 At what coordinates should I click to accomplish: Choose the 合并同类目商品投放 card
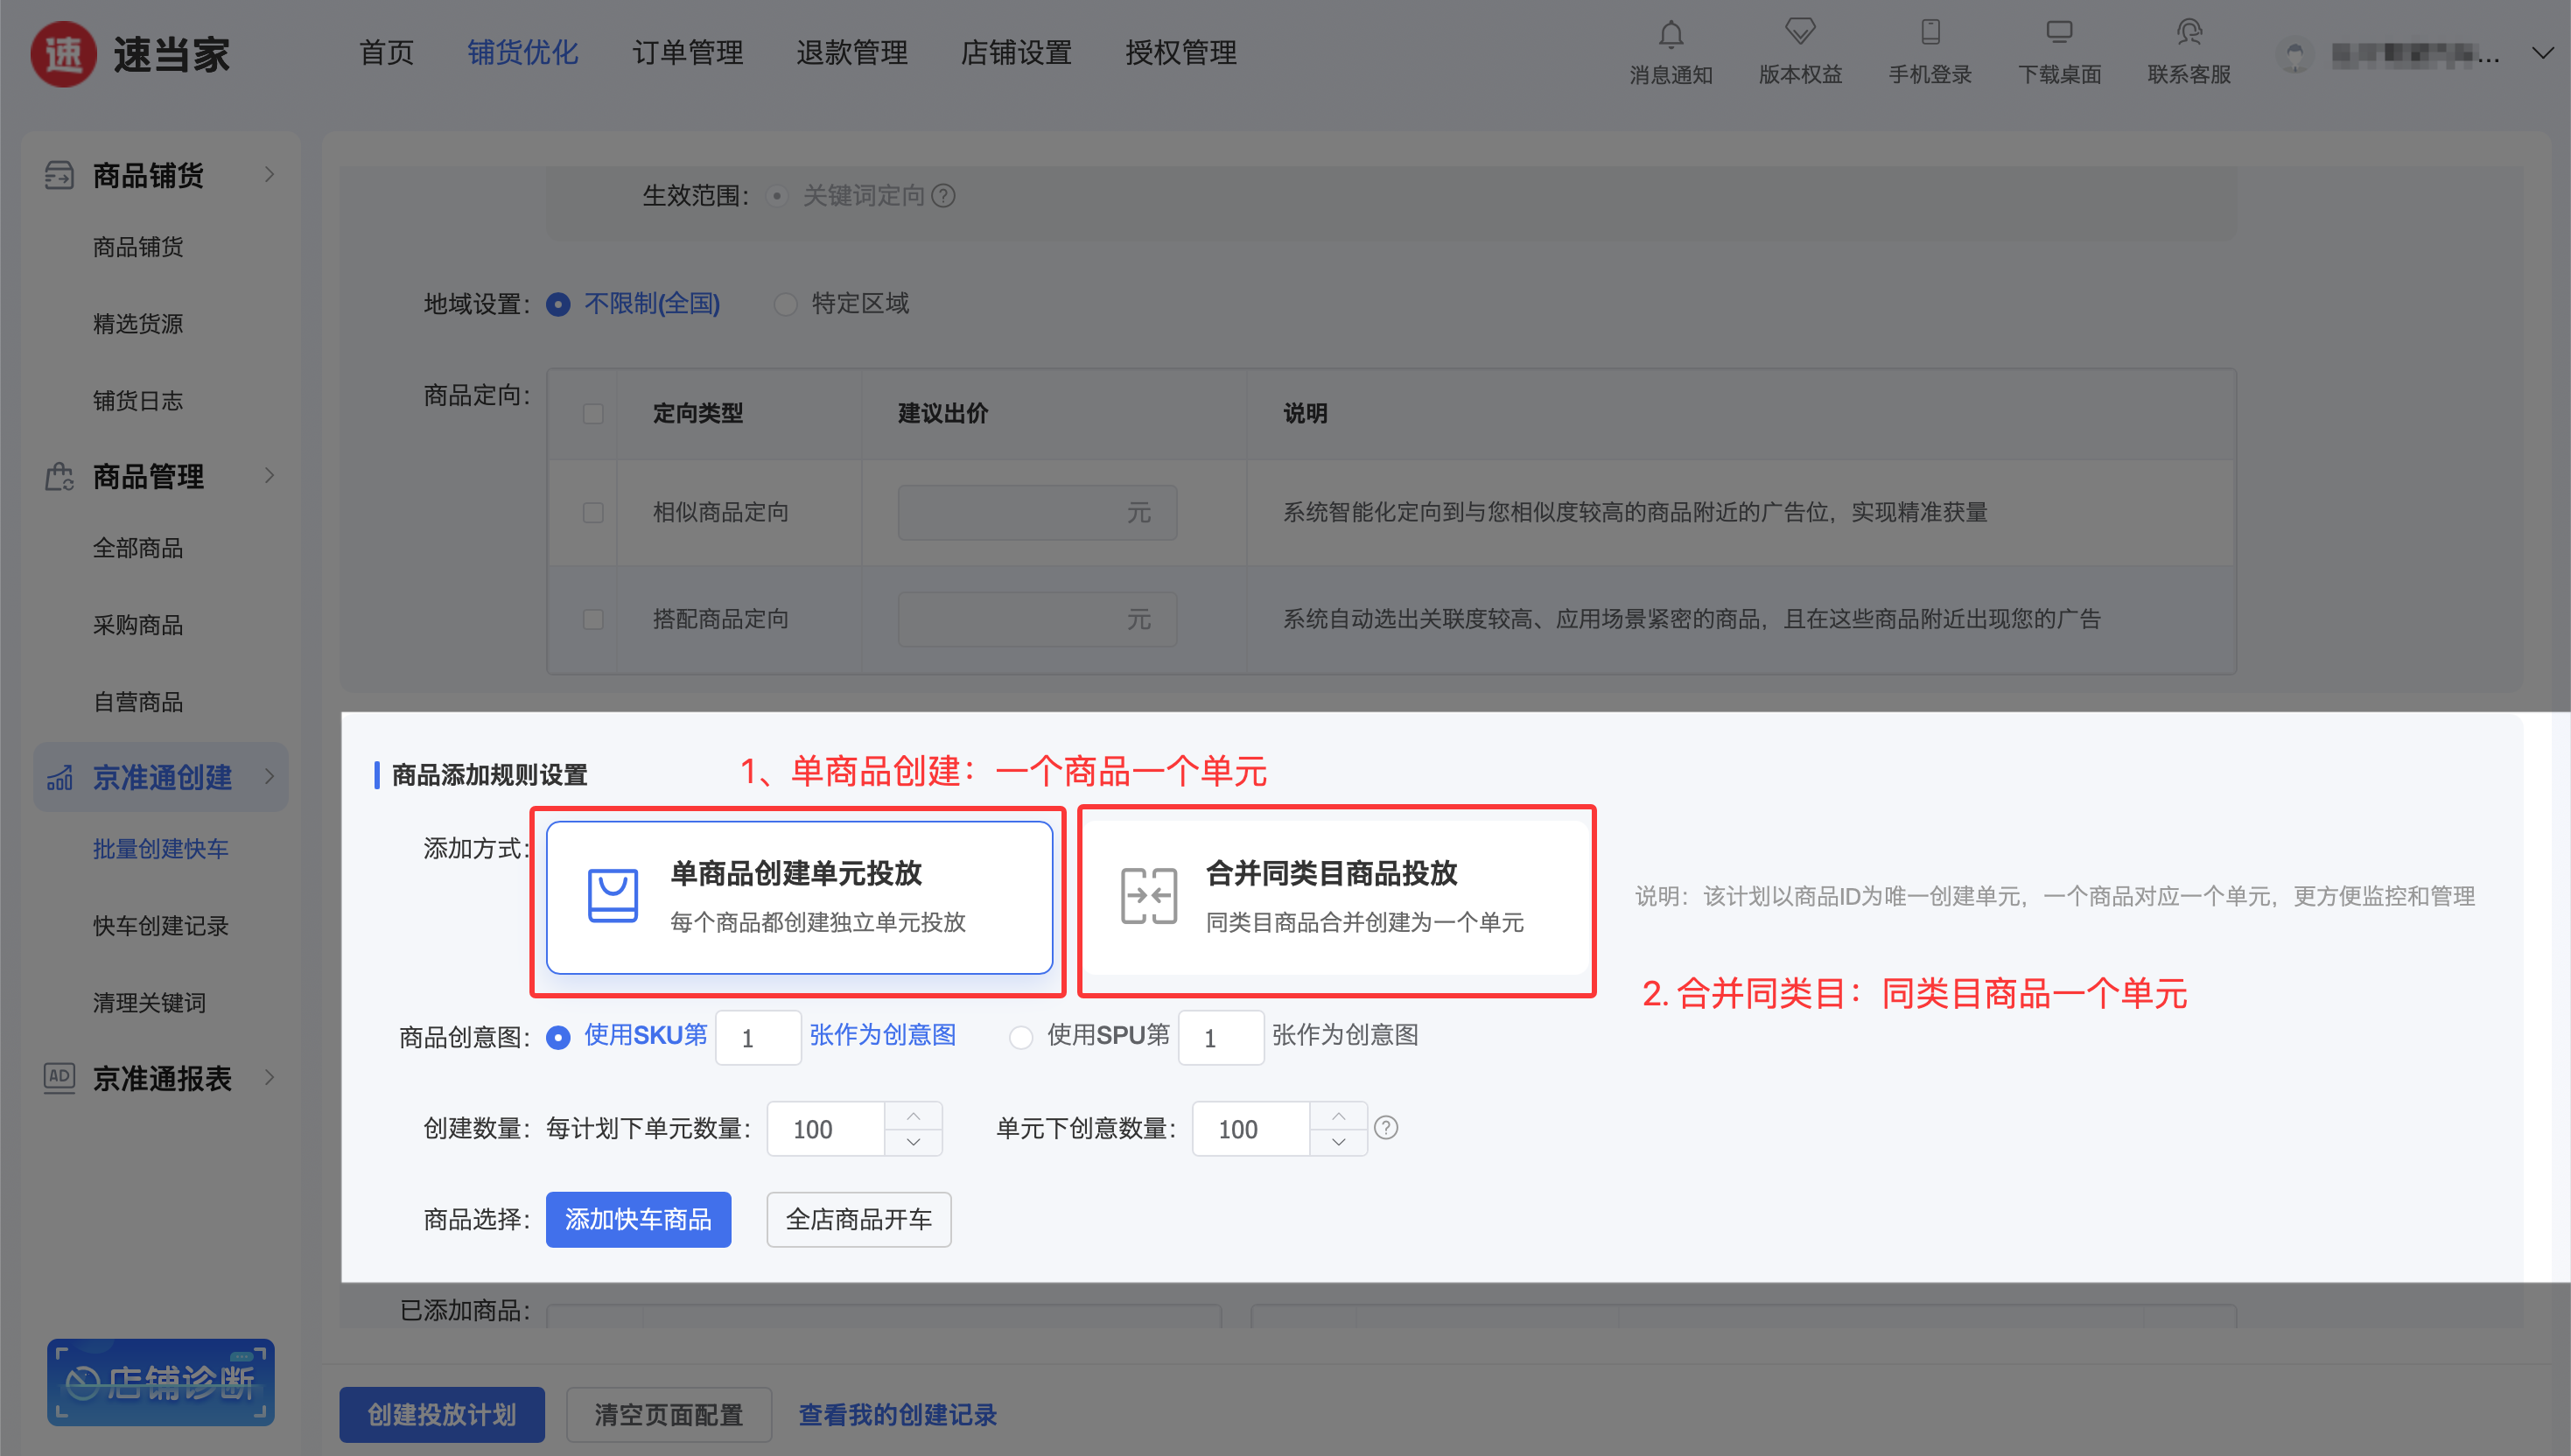tap(1335, 897)
